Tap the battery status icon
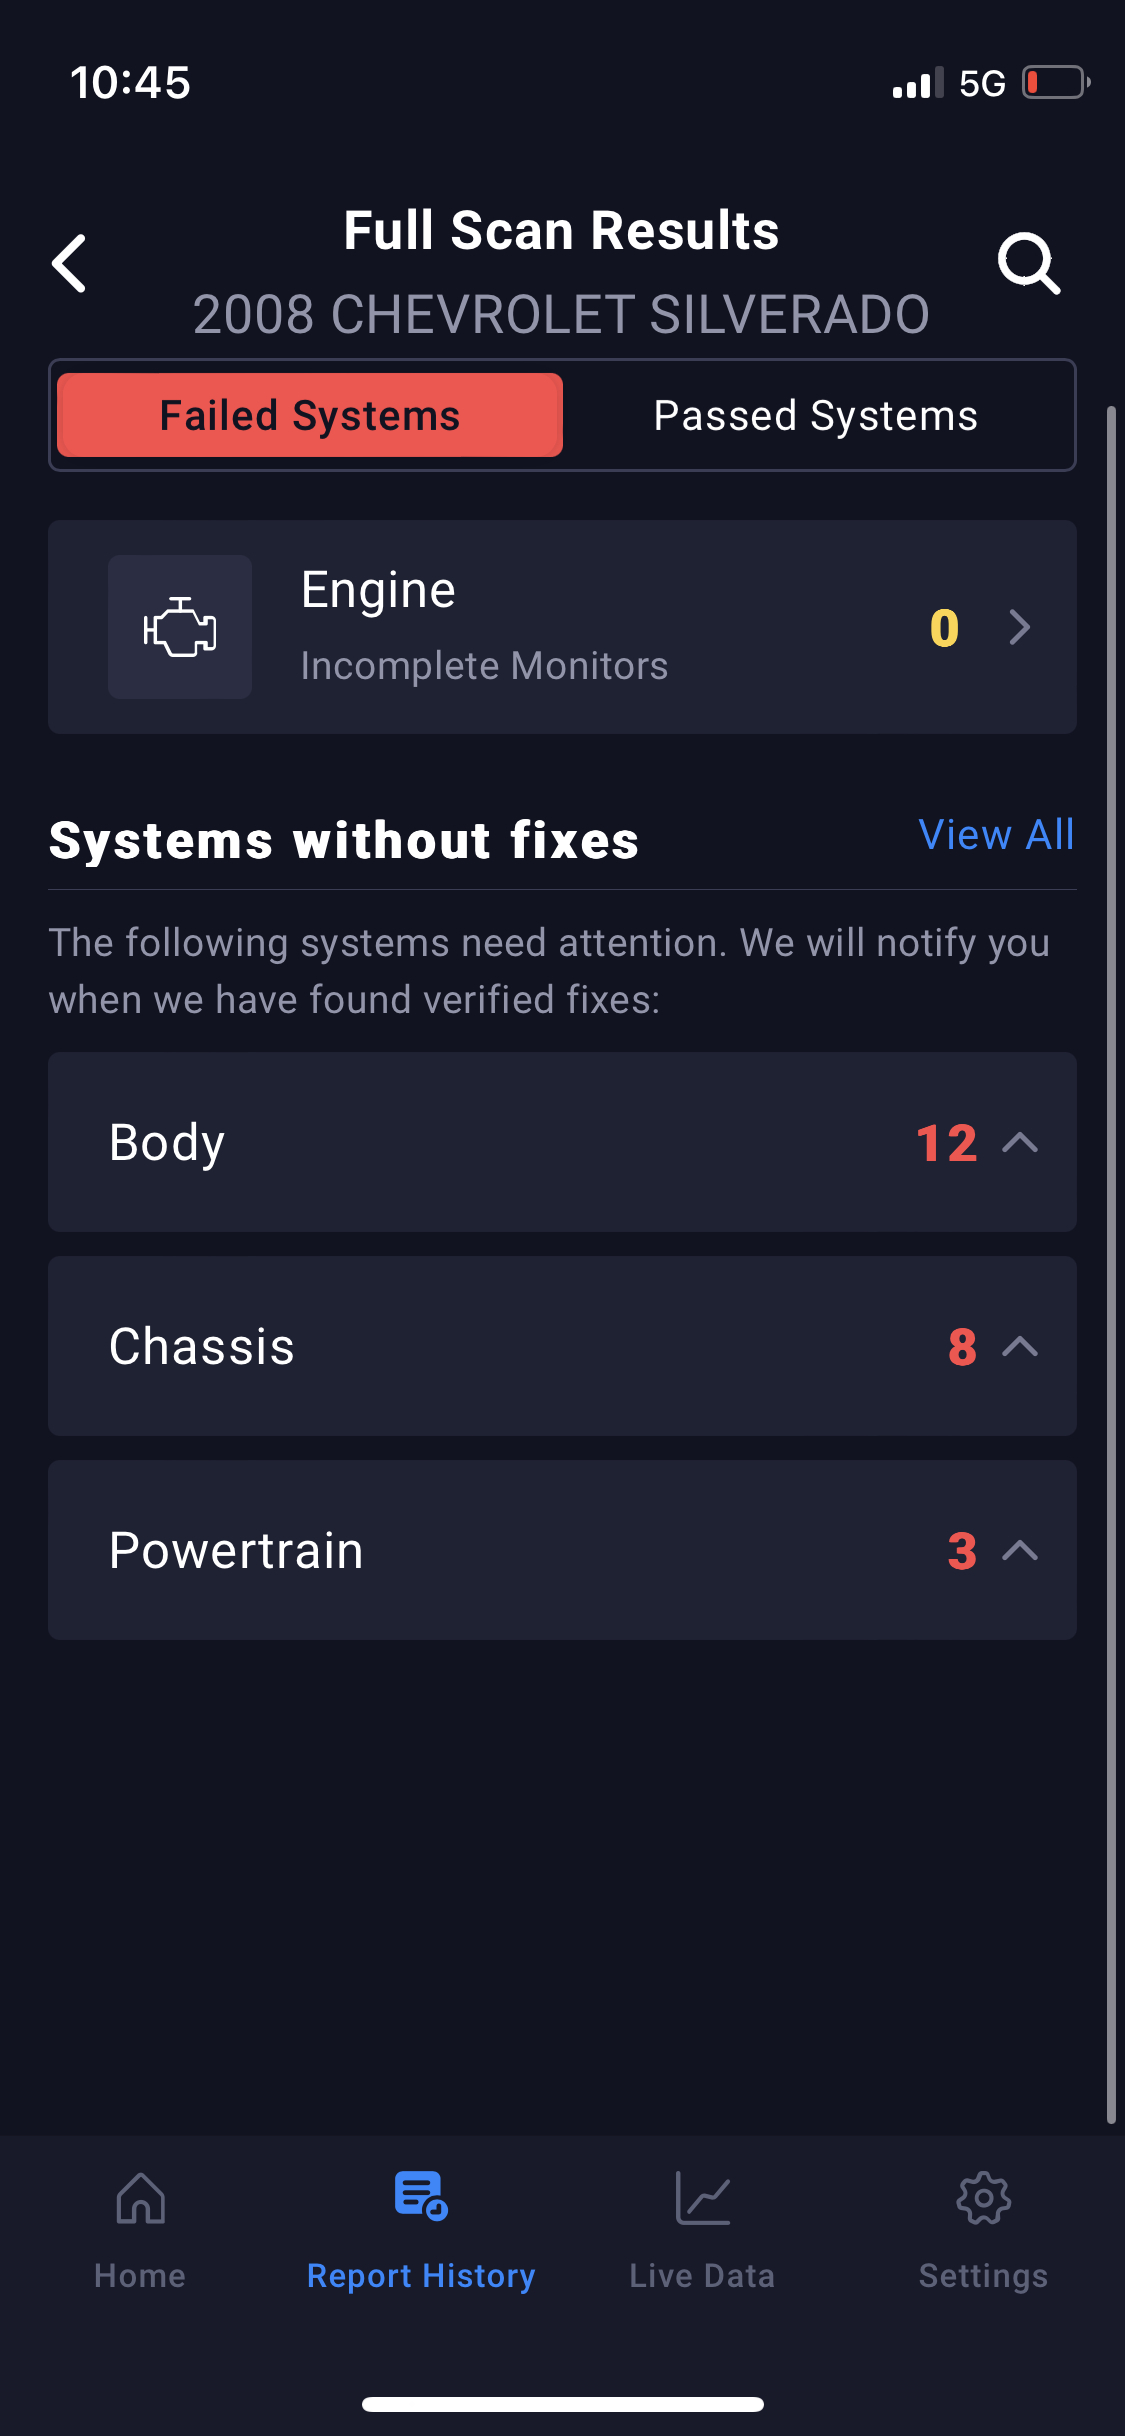Image resolution: width=1125 pixels, height=2436 pixels. click(1055, 83)
